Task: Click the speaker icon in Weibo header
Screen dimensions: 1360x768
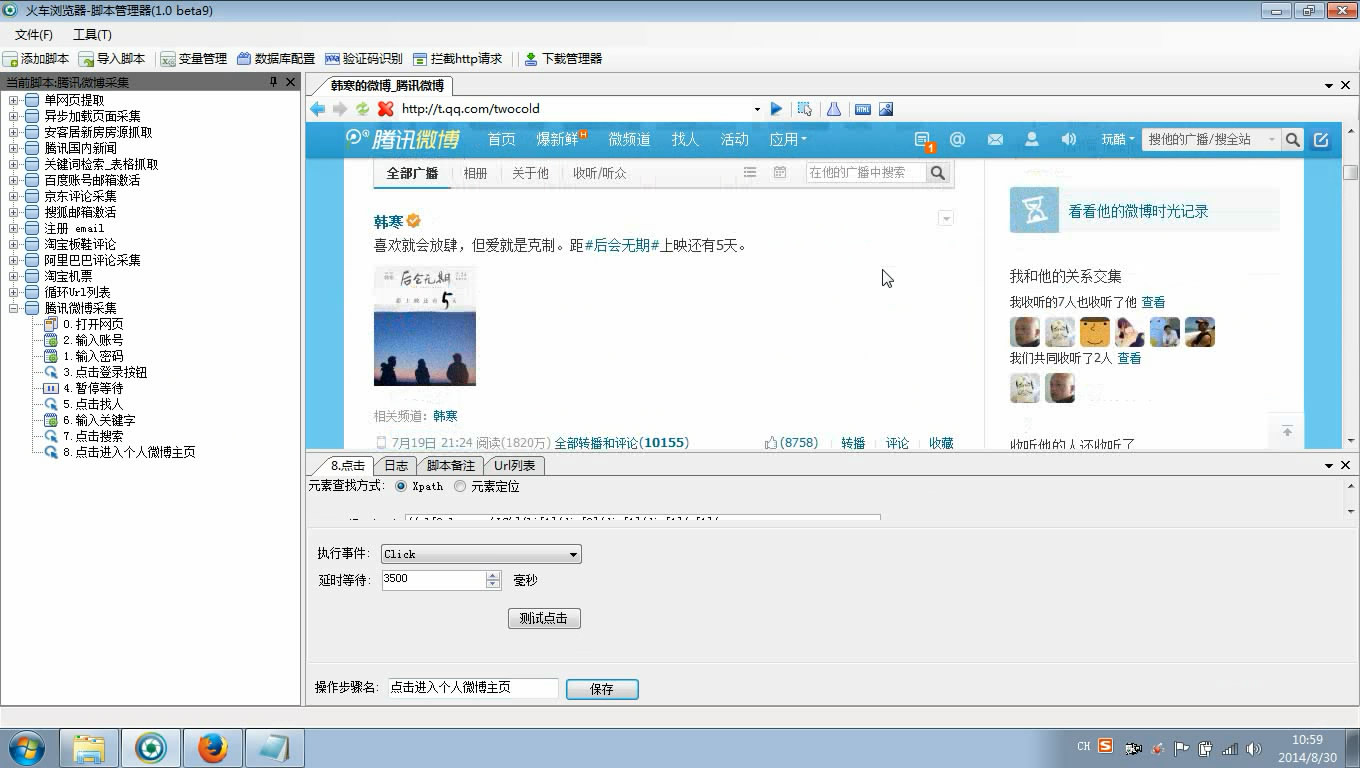Action: [1068, 140]
